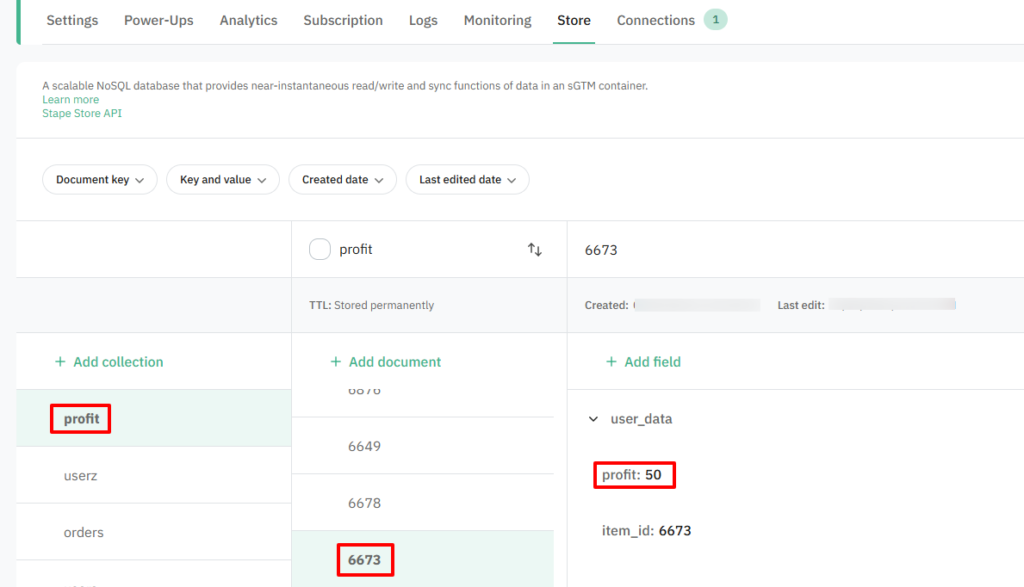Click the TTL: Stored permanently text
This screenshot has width=1024, height=587.
click(x=372, y=305)
